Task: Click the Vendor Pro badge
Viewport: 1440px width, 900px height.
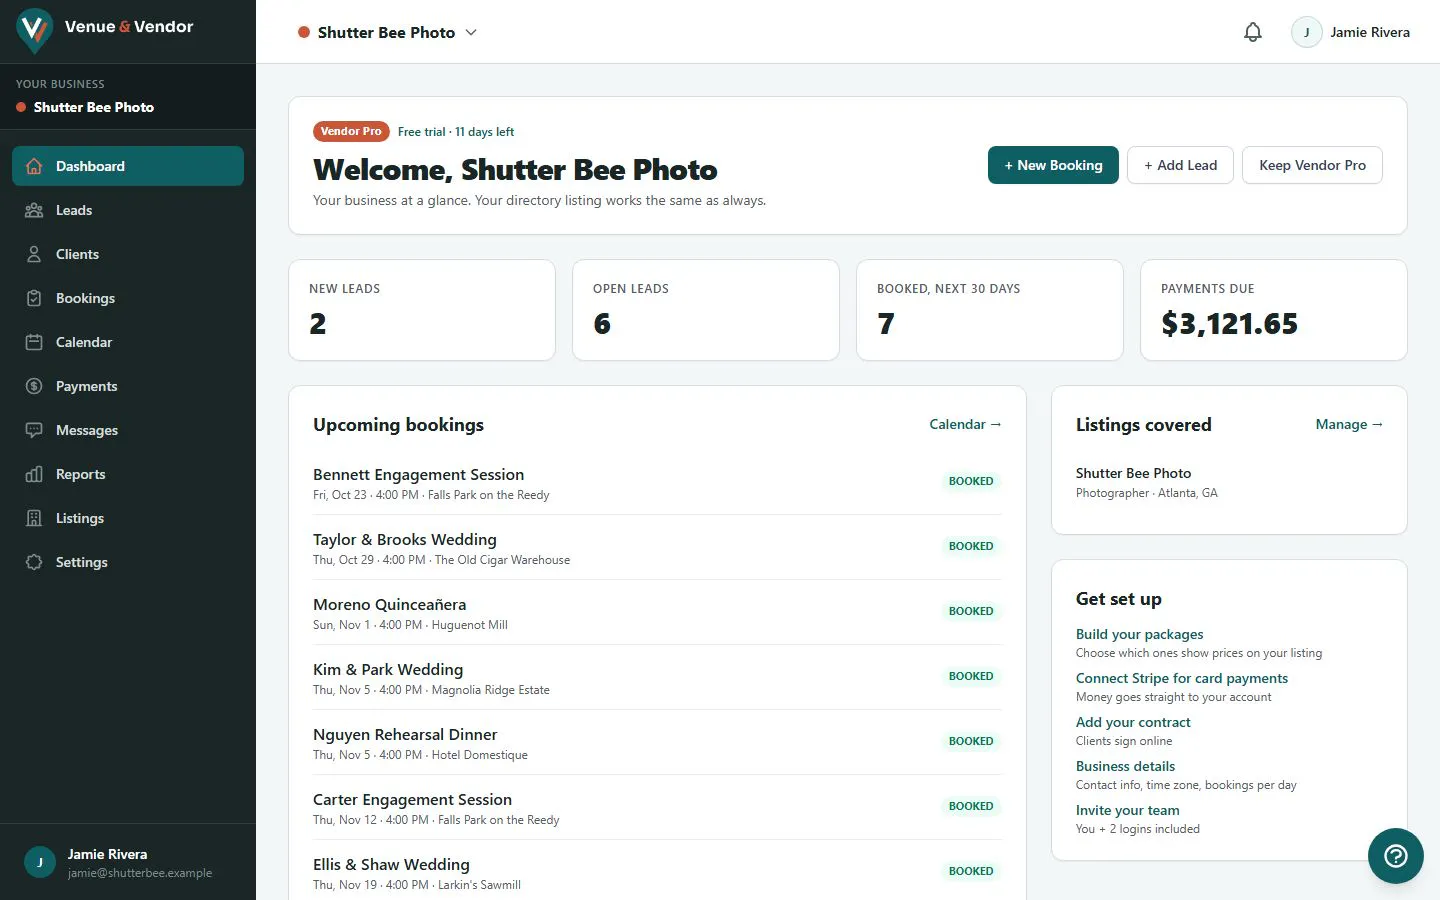Action: (351, 131)
